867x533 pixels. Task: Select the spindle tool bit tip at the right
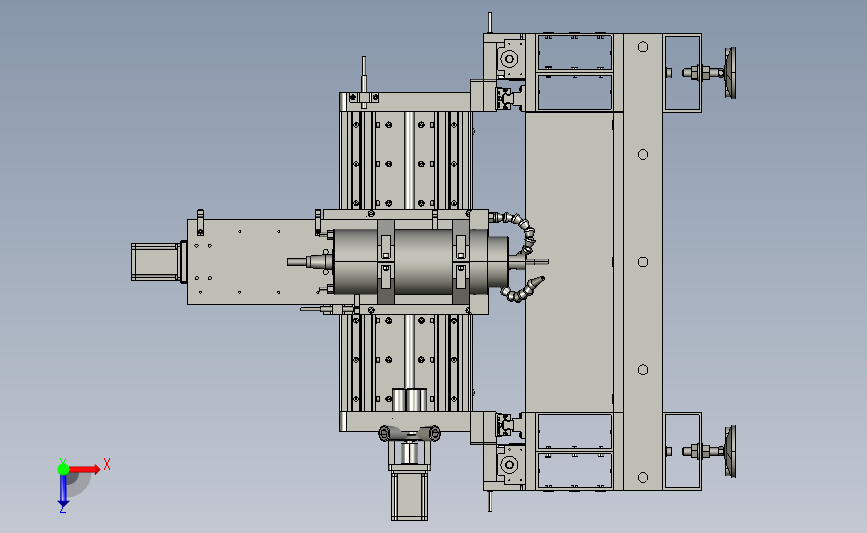pyautogui.click(x=537, y=262)
